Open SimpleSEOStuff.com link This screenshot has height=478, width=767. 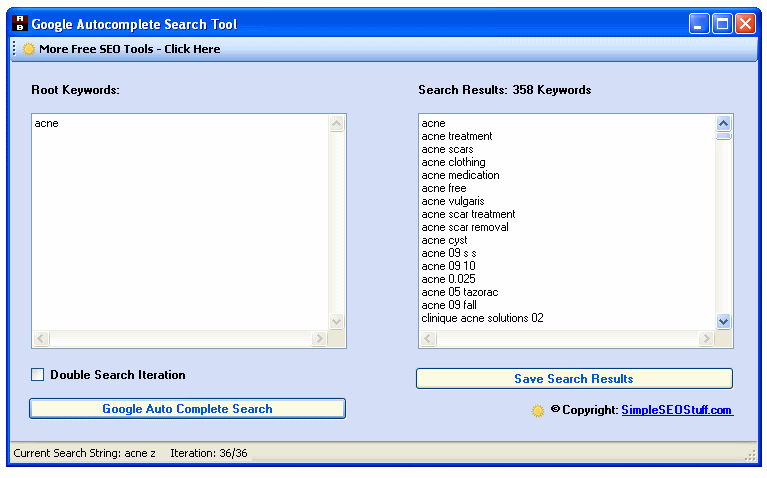[677, 410]
